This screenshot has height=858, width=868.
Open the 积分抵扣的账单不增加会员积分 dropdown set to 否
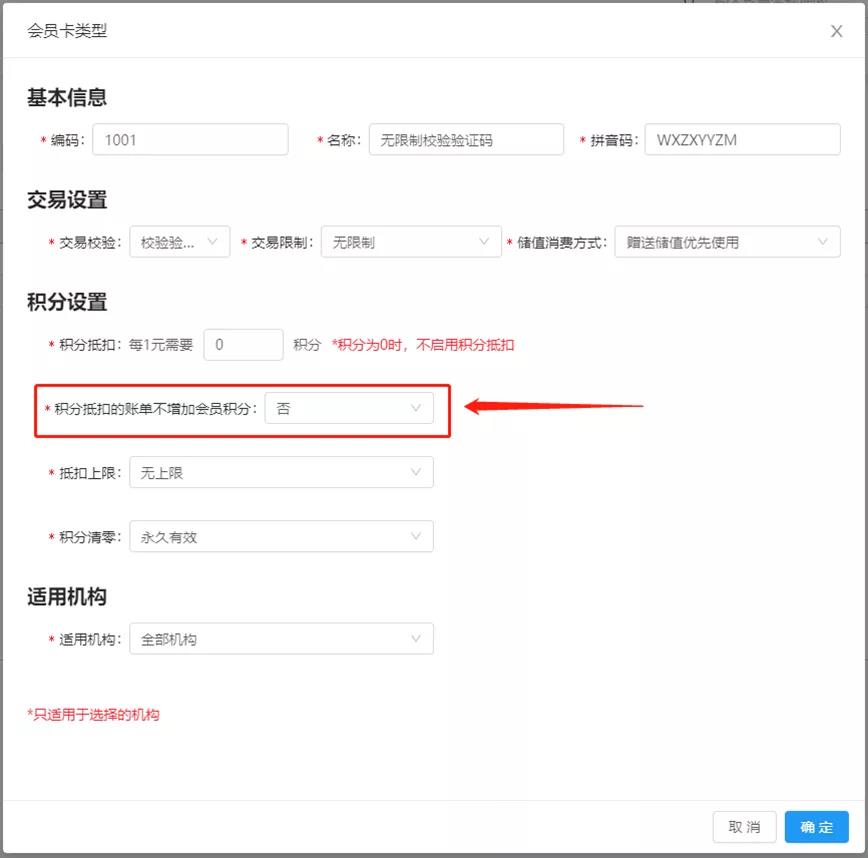coord(349,409)
